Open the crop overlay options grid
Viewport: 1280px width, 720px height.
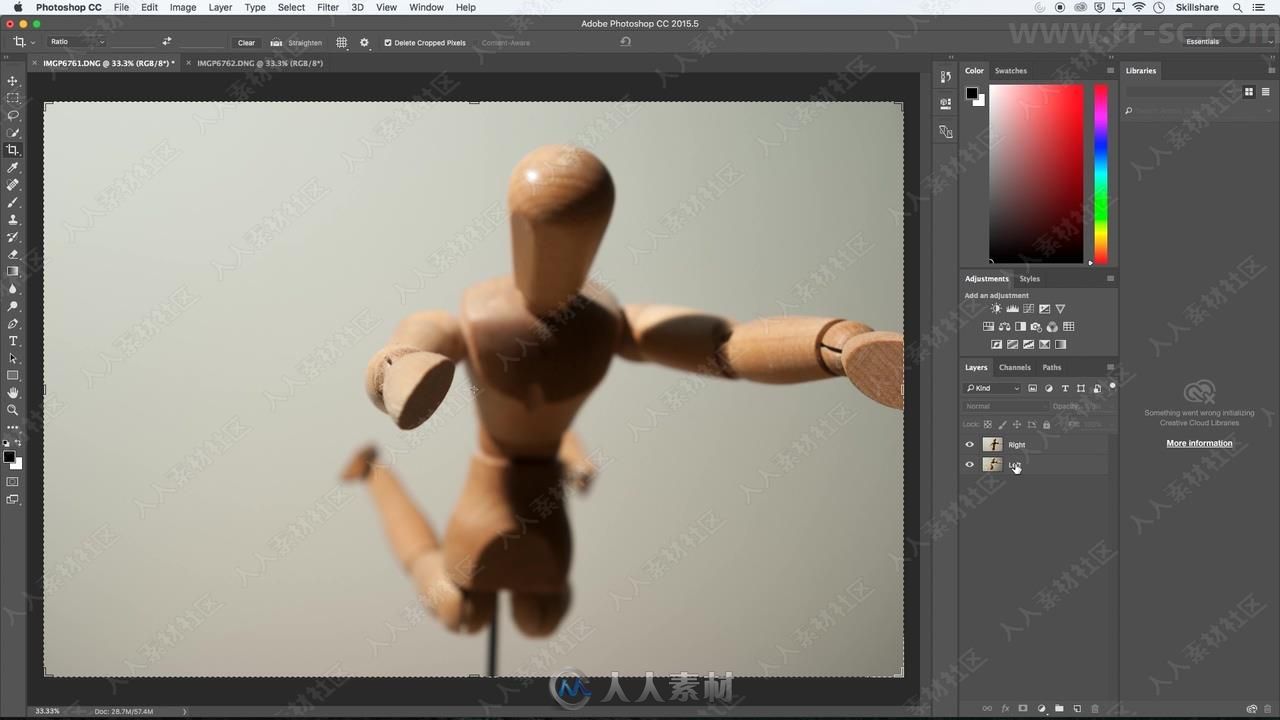(x=342, y=43)
